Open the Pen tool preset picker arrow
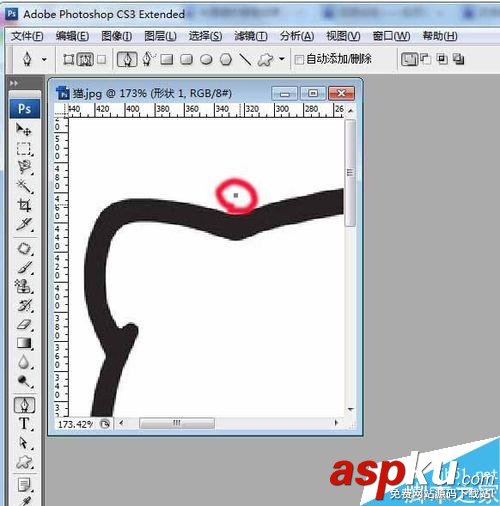 point(44,60)
